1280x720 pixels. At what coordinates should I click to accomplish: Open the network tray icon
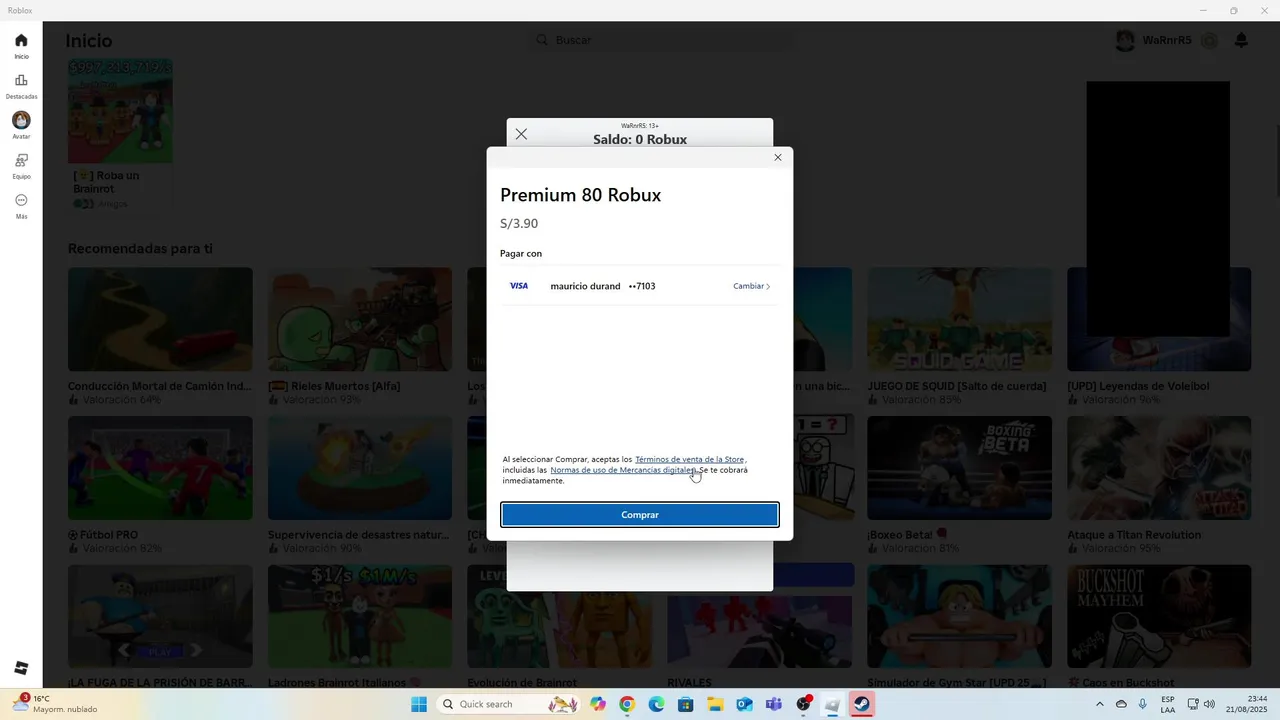[1191, 704]
